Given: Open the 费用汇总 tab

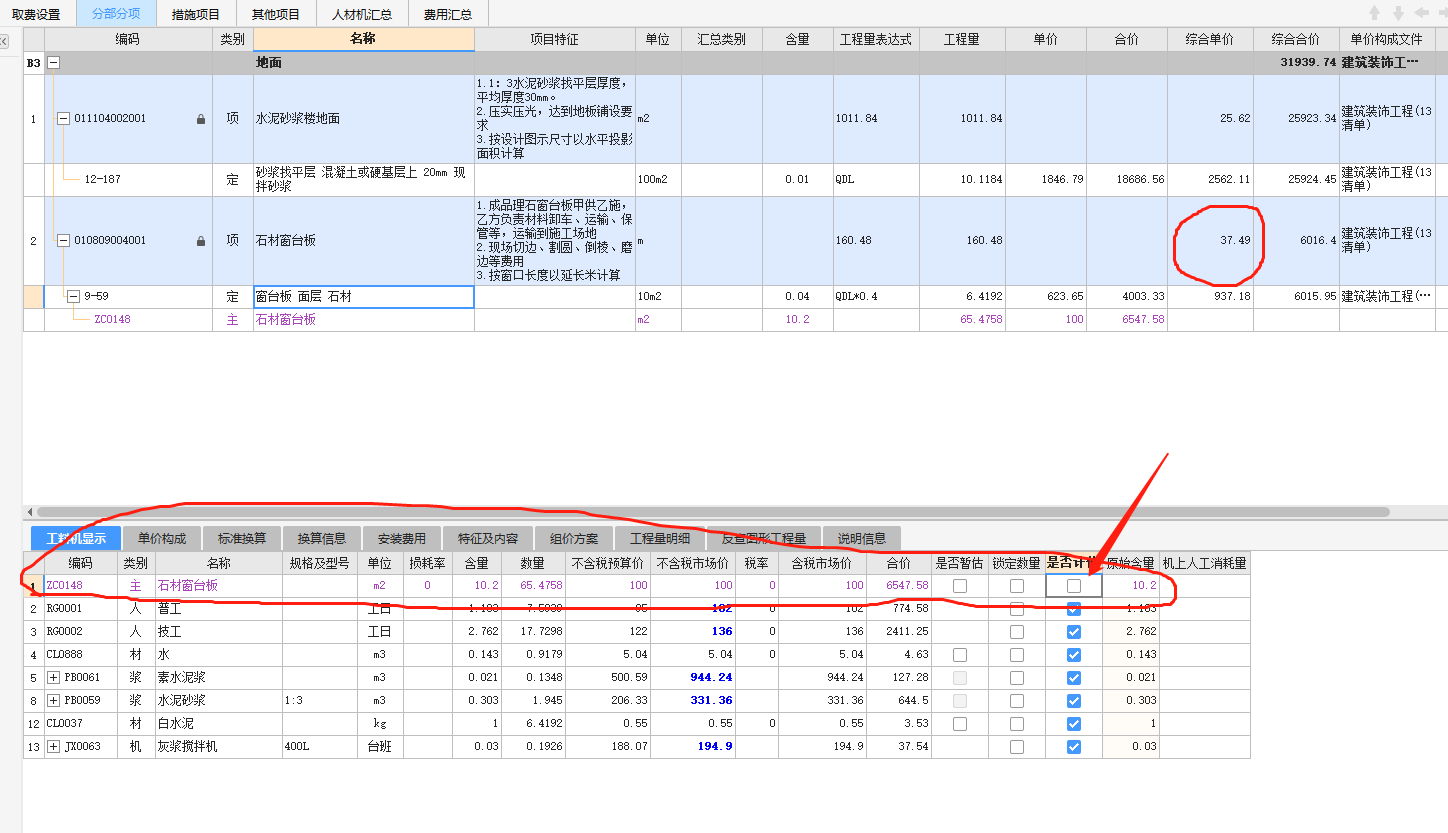Looking at the screenshot, I should (448, 14).
